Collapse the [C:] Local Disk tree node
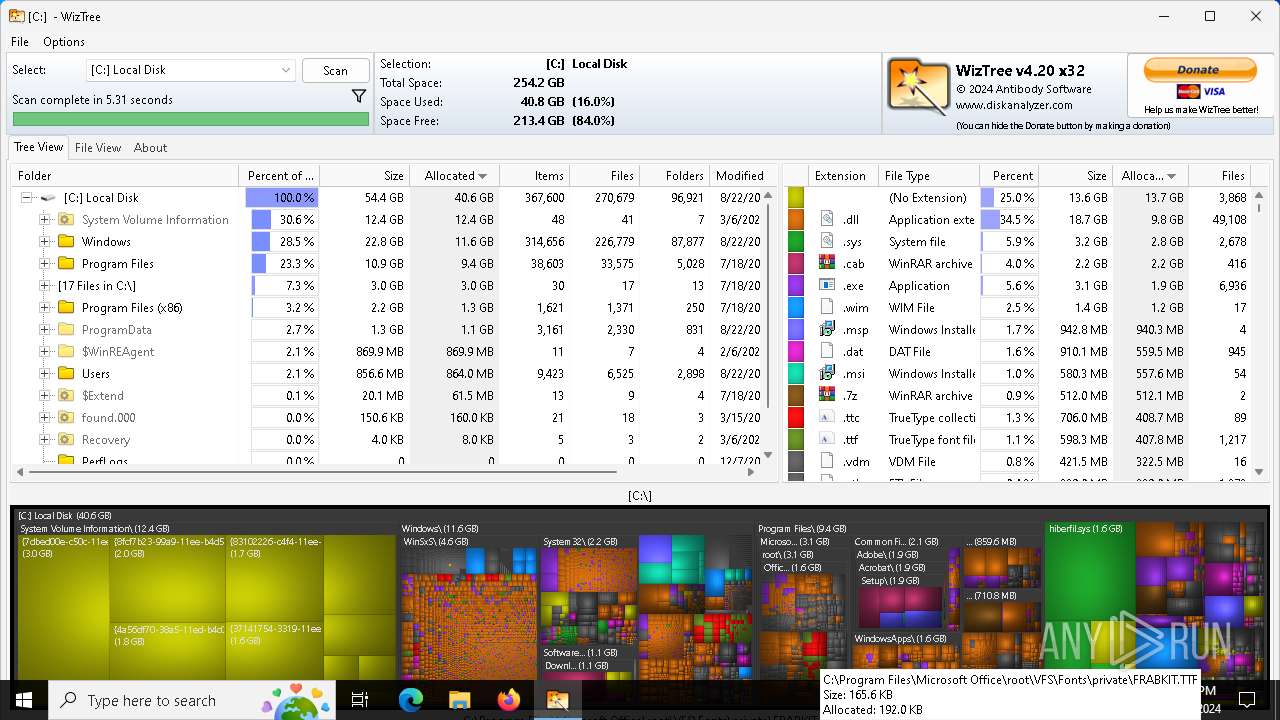Screen dimensions: 1280x720 27,198
